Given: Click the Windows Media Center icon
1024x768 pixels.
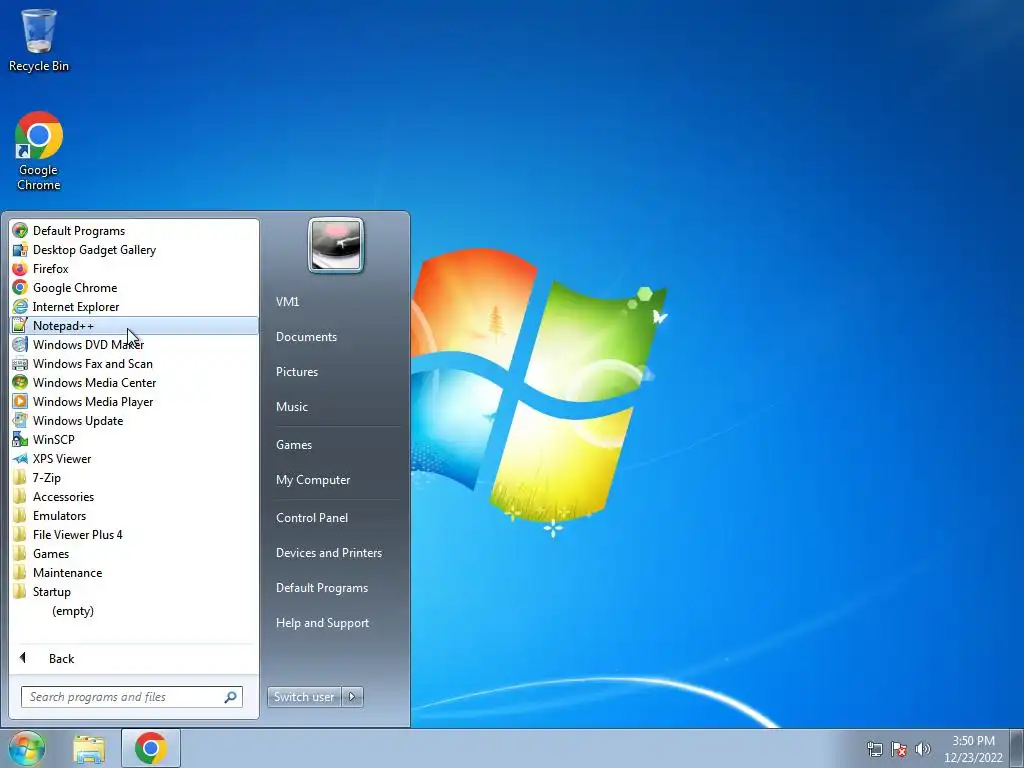Looking at the screenshot, I should (x=20, y=383).
